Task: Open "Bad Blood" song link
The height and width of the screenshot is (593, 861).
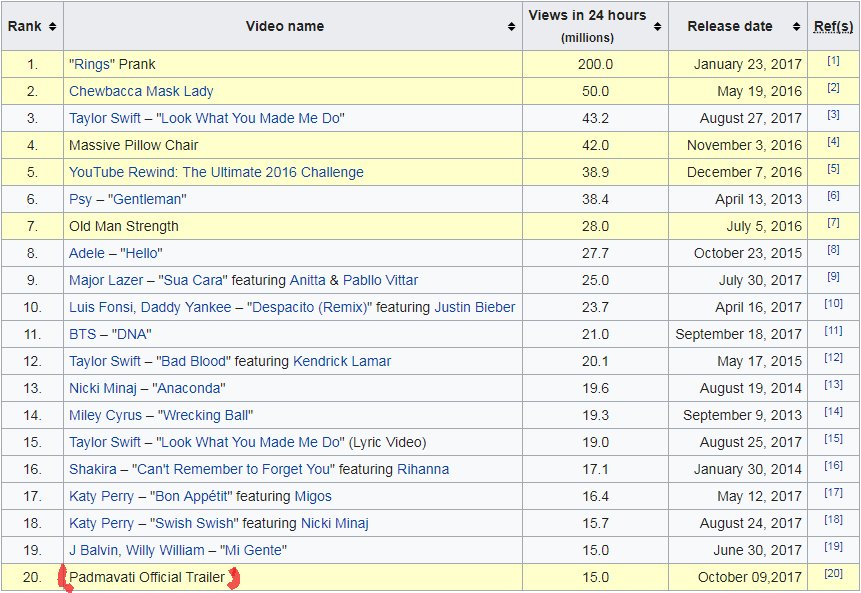Action: point(193,361)
